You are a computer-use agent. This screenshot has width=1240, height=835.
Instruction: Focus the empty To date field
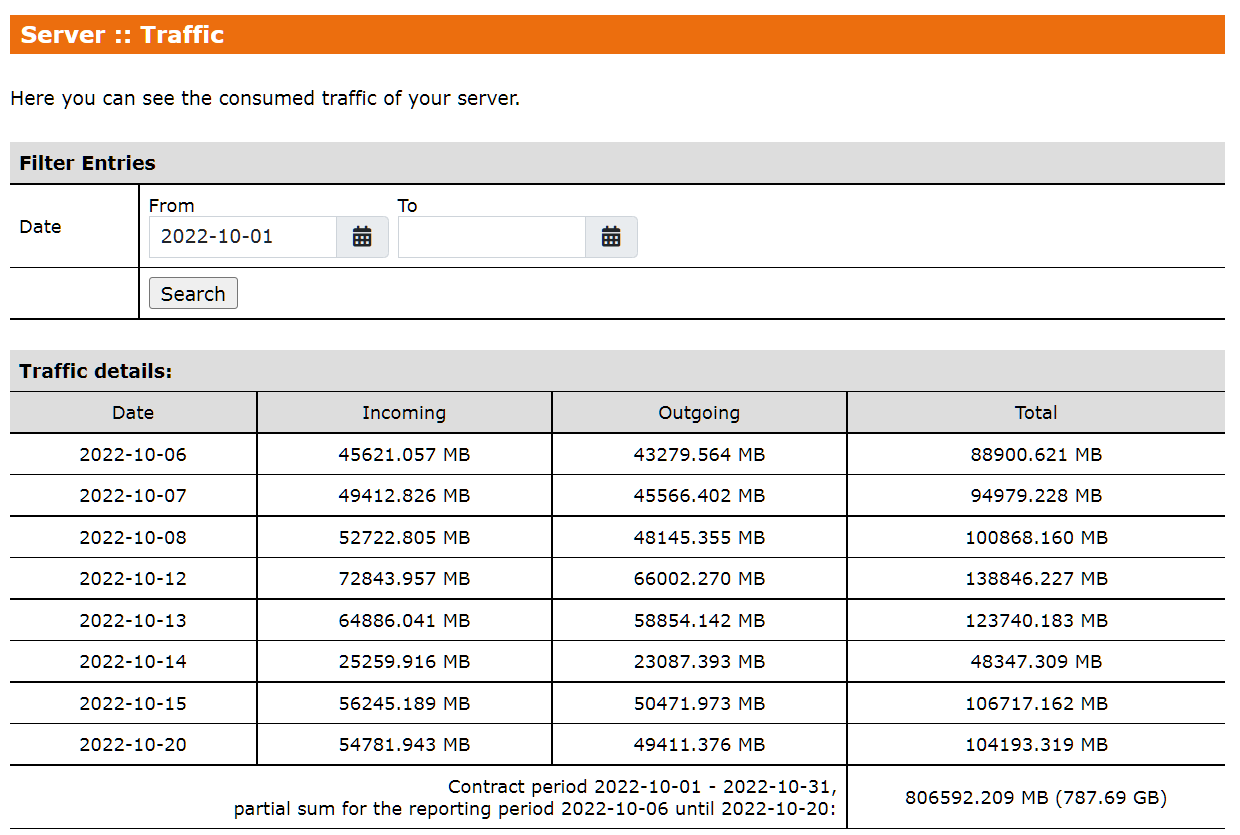point(491,237)
